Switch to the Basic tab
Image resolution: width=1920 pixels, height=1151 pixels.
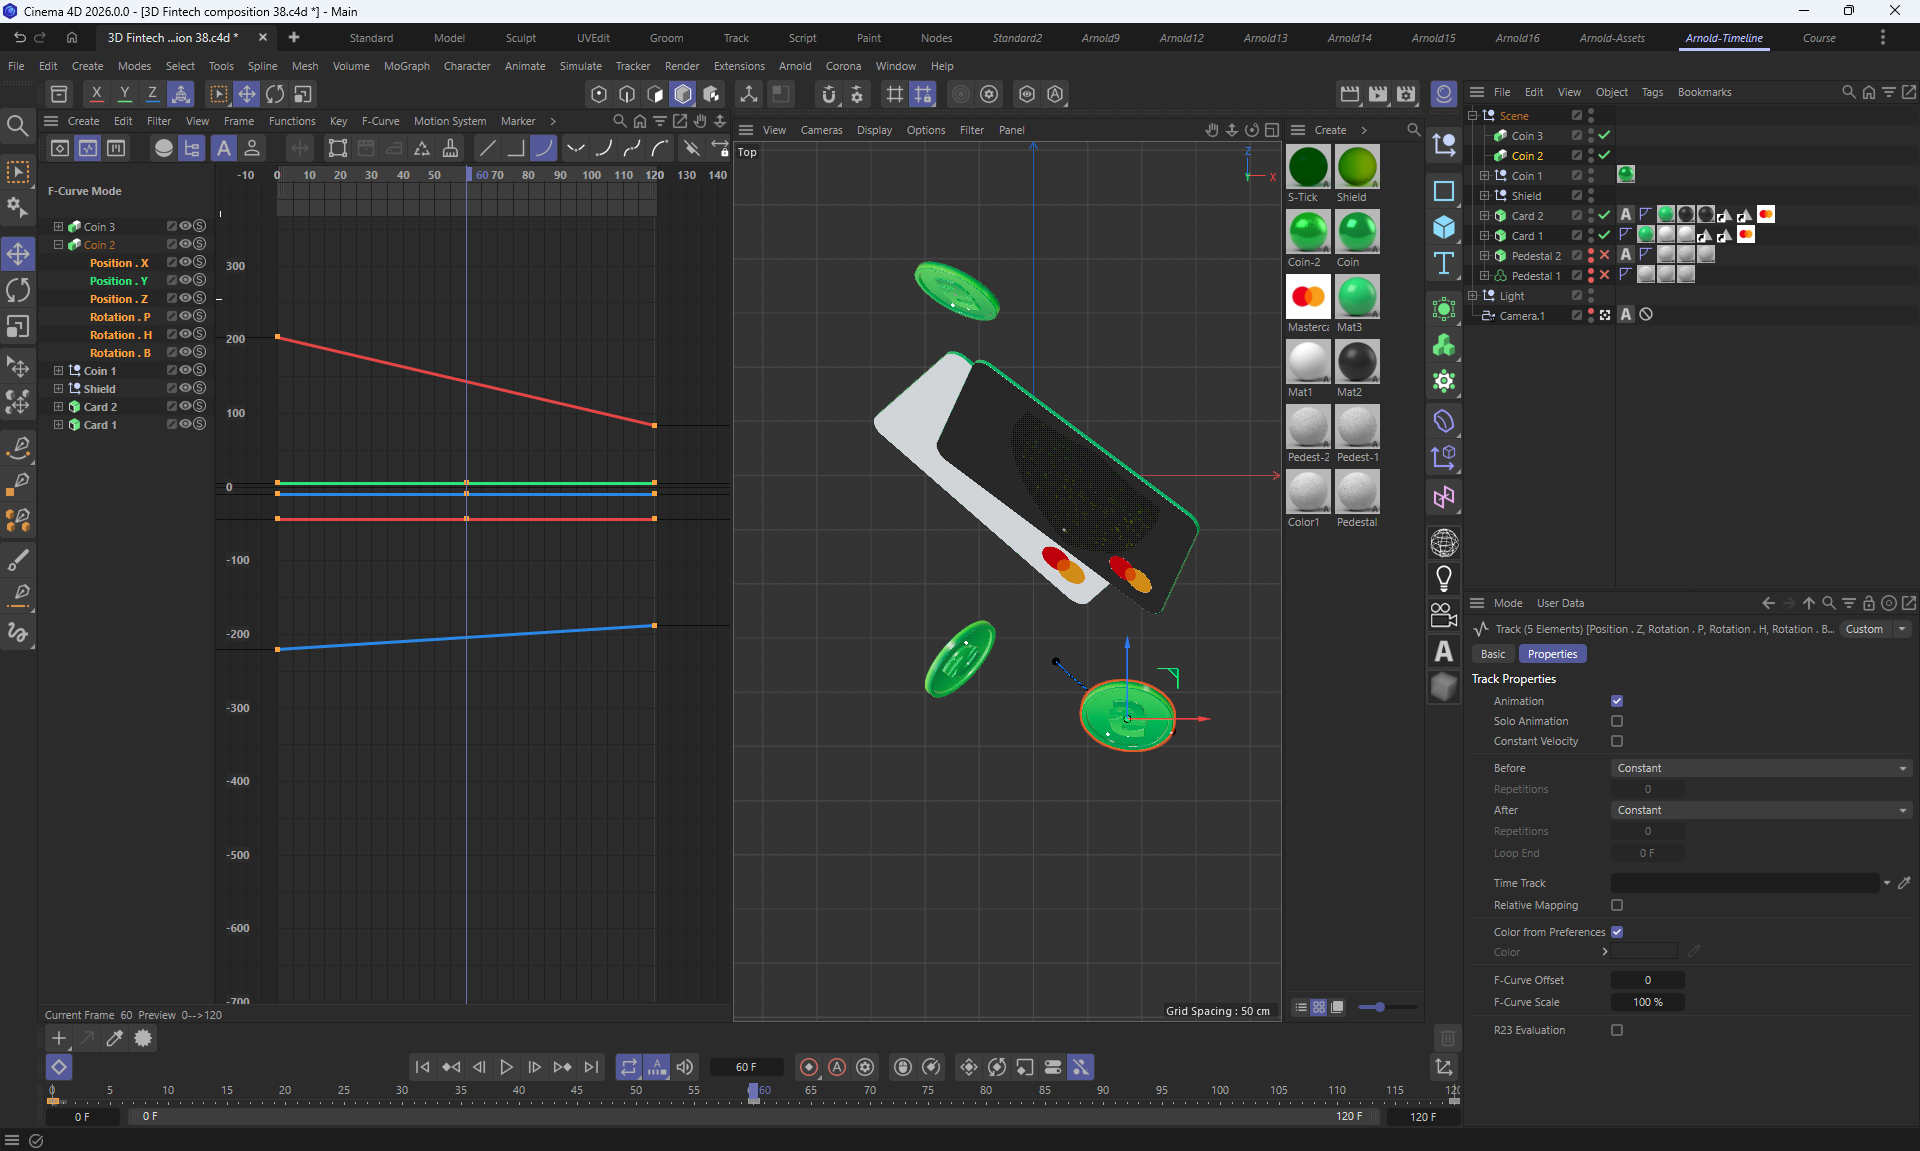tap(1493, 654)
